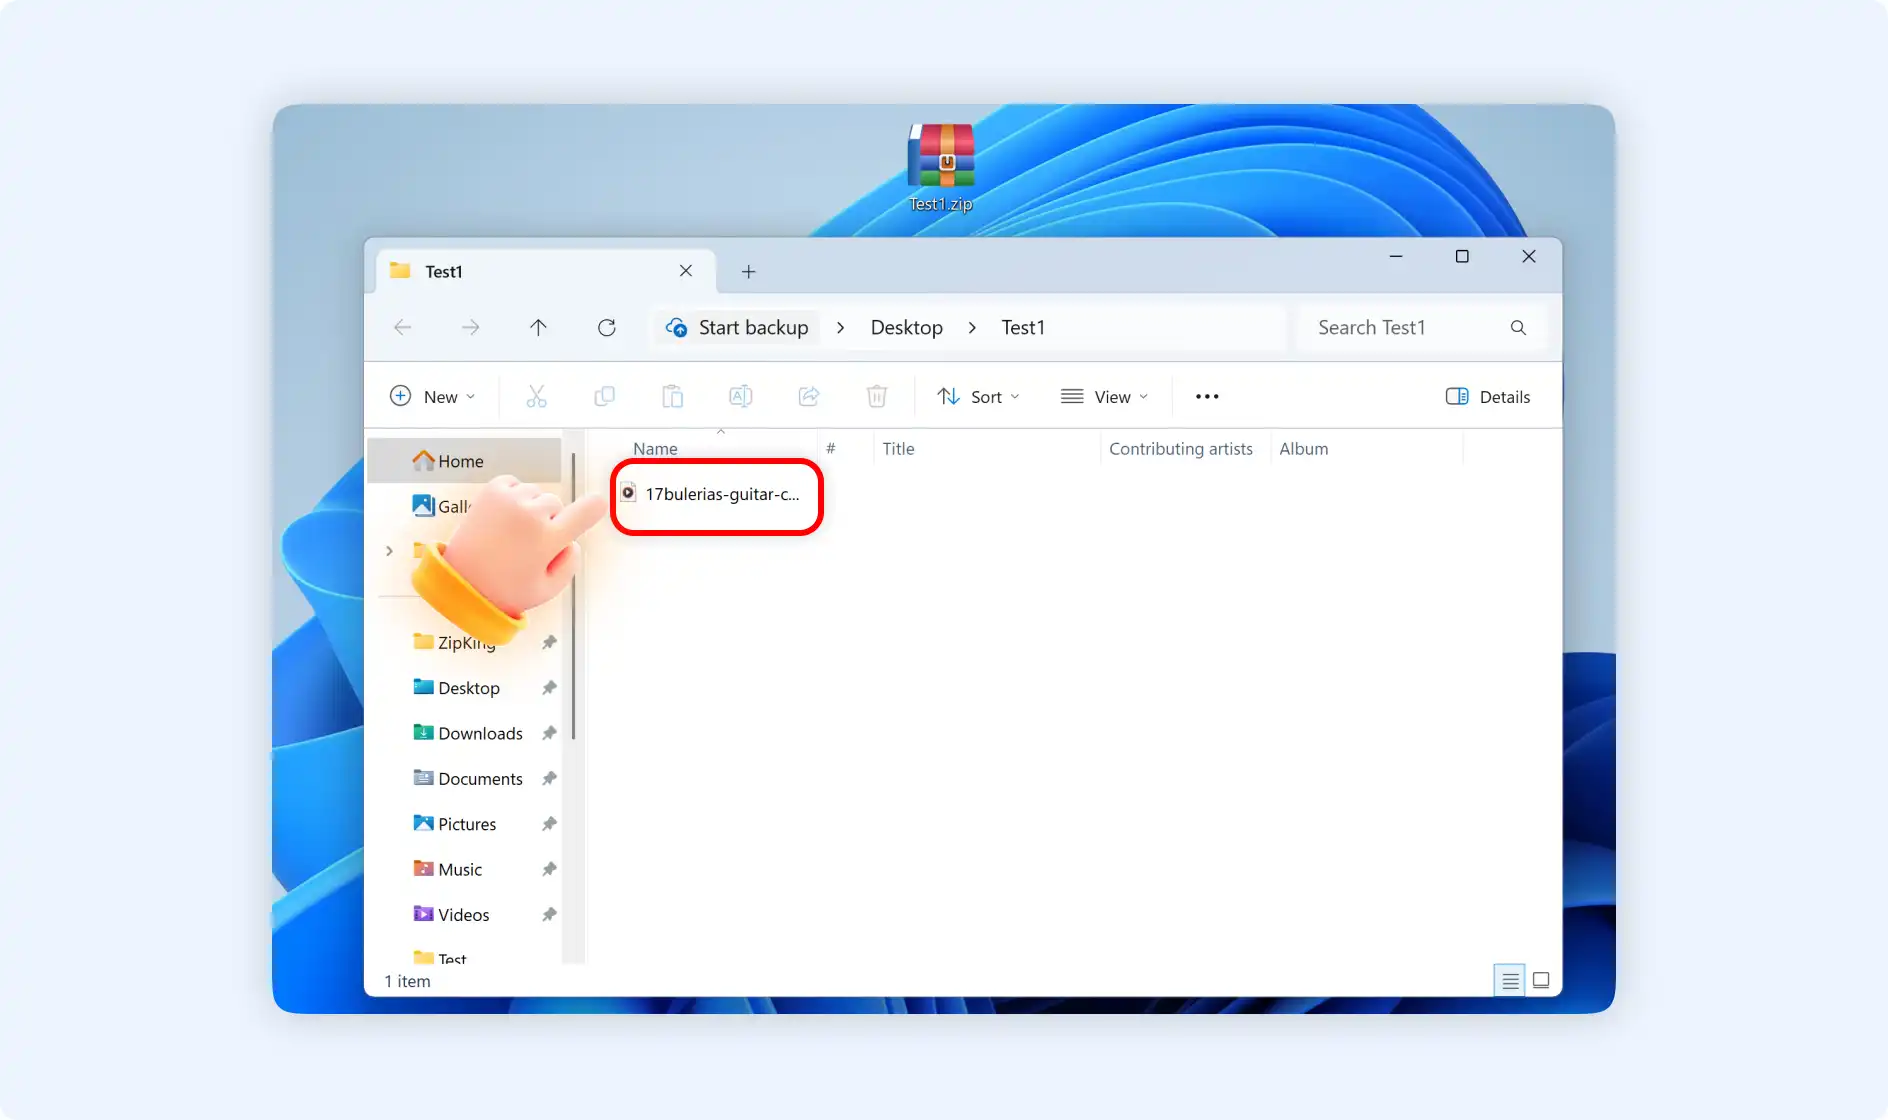This screenshot has width=1888, height=1120.
Task: Open Home in the sidebar
Action: click(464, 461)
